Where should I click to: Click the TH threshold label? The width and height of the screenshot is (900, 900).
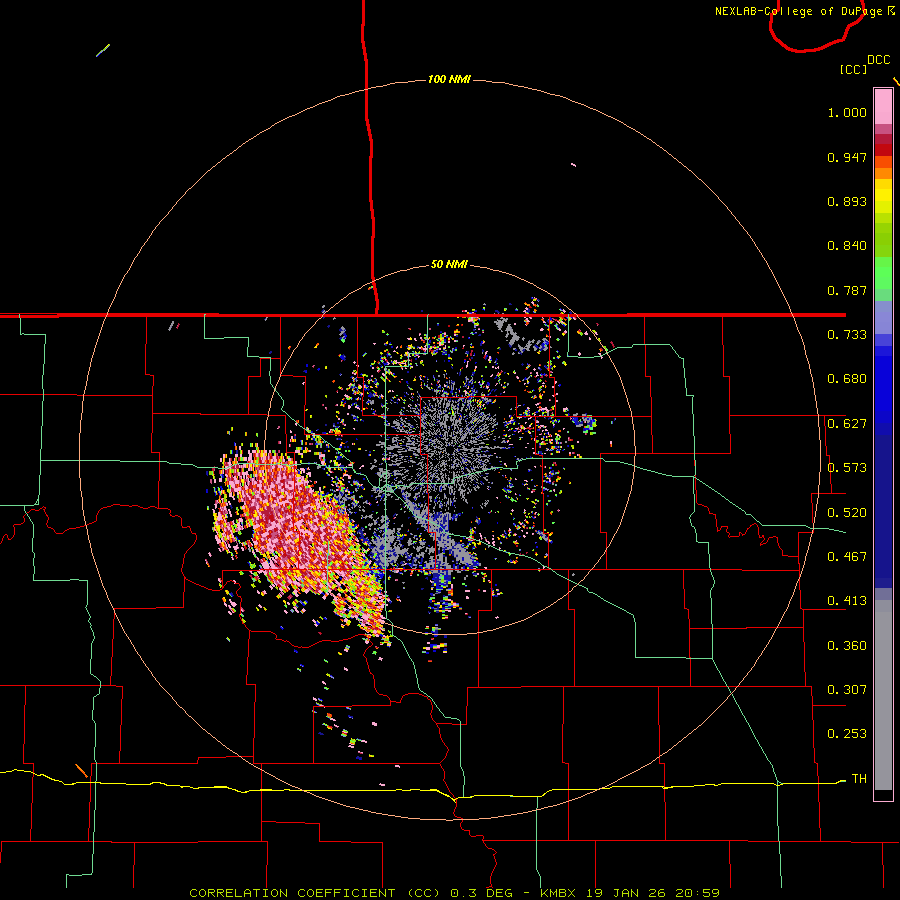tap(859, 779)
